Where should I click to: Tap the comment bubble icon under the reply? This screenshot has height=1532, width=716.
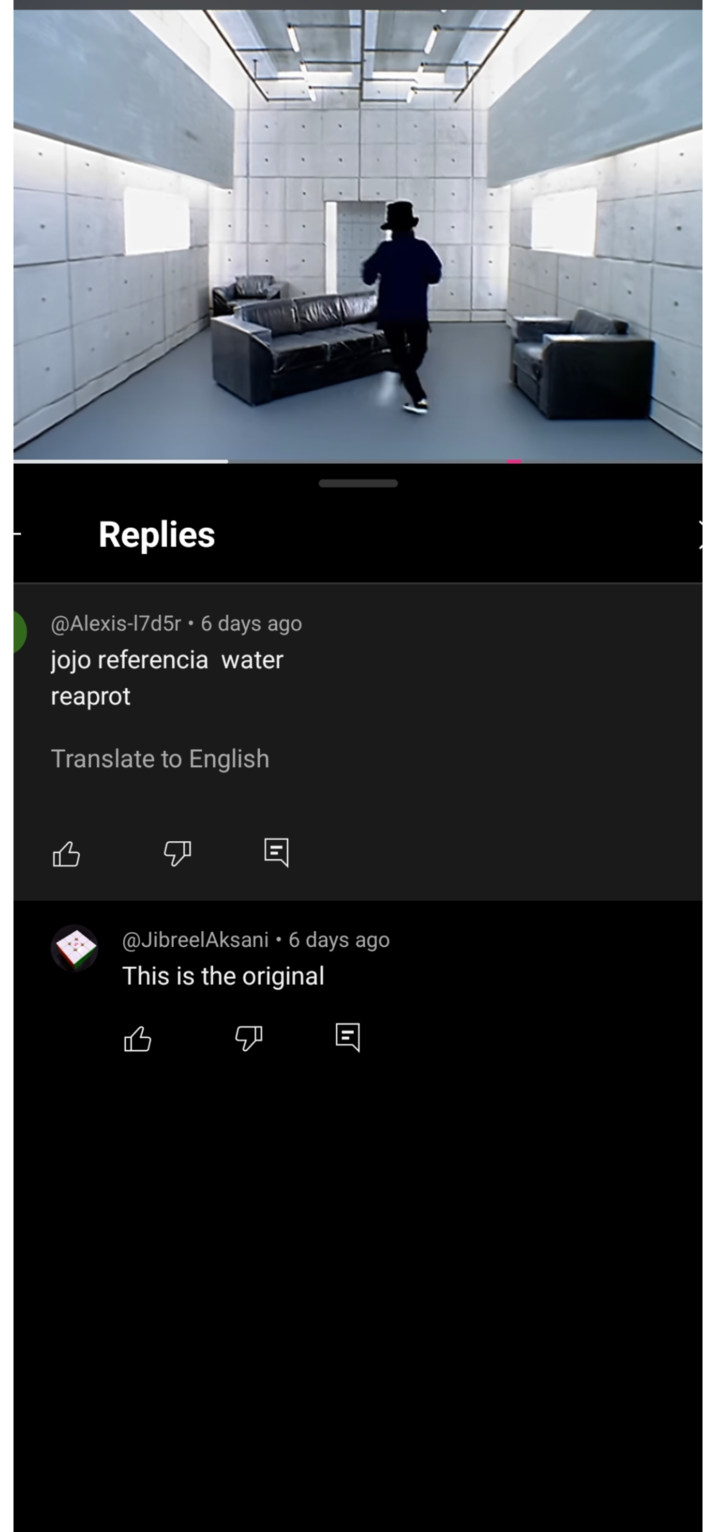(346, 1038)
